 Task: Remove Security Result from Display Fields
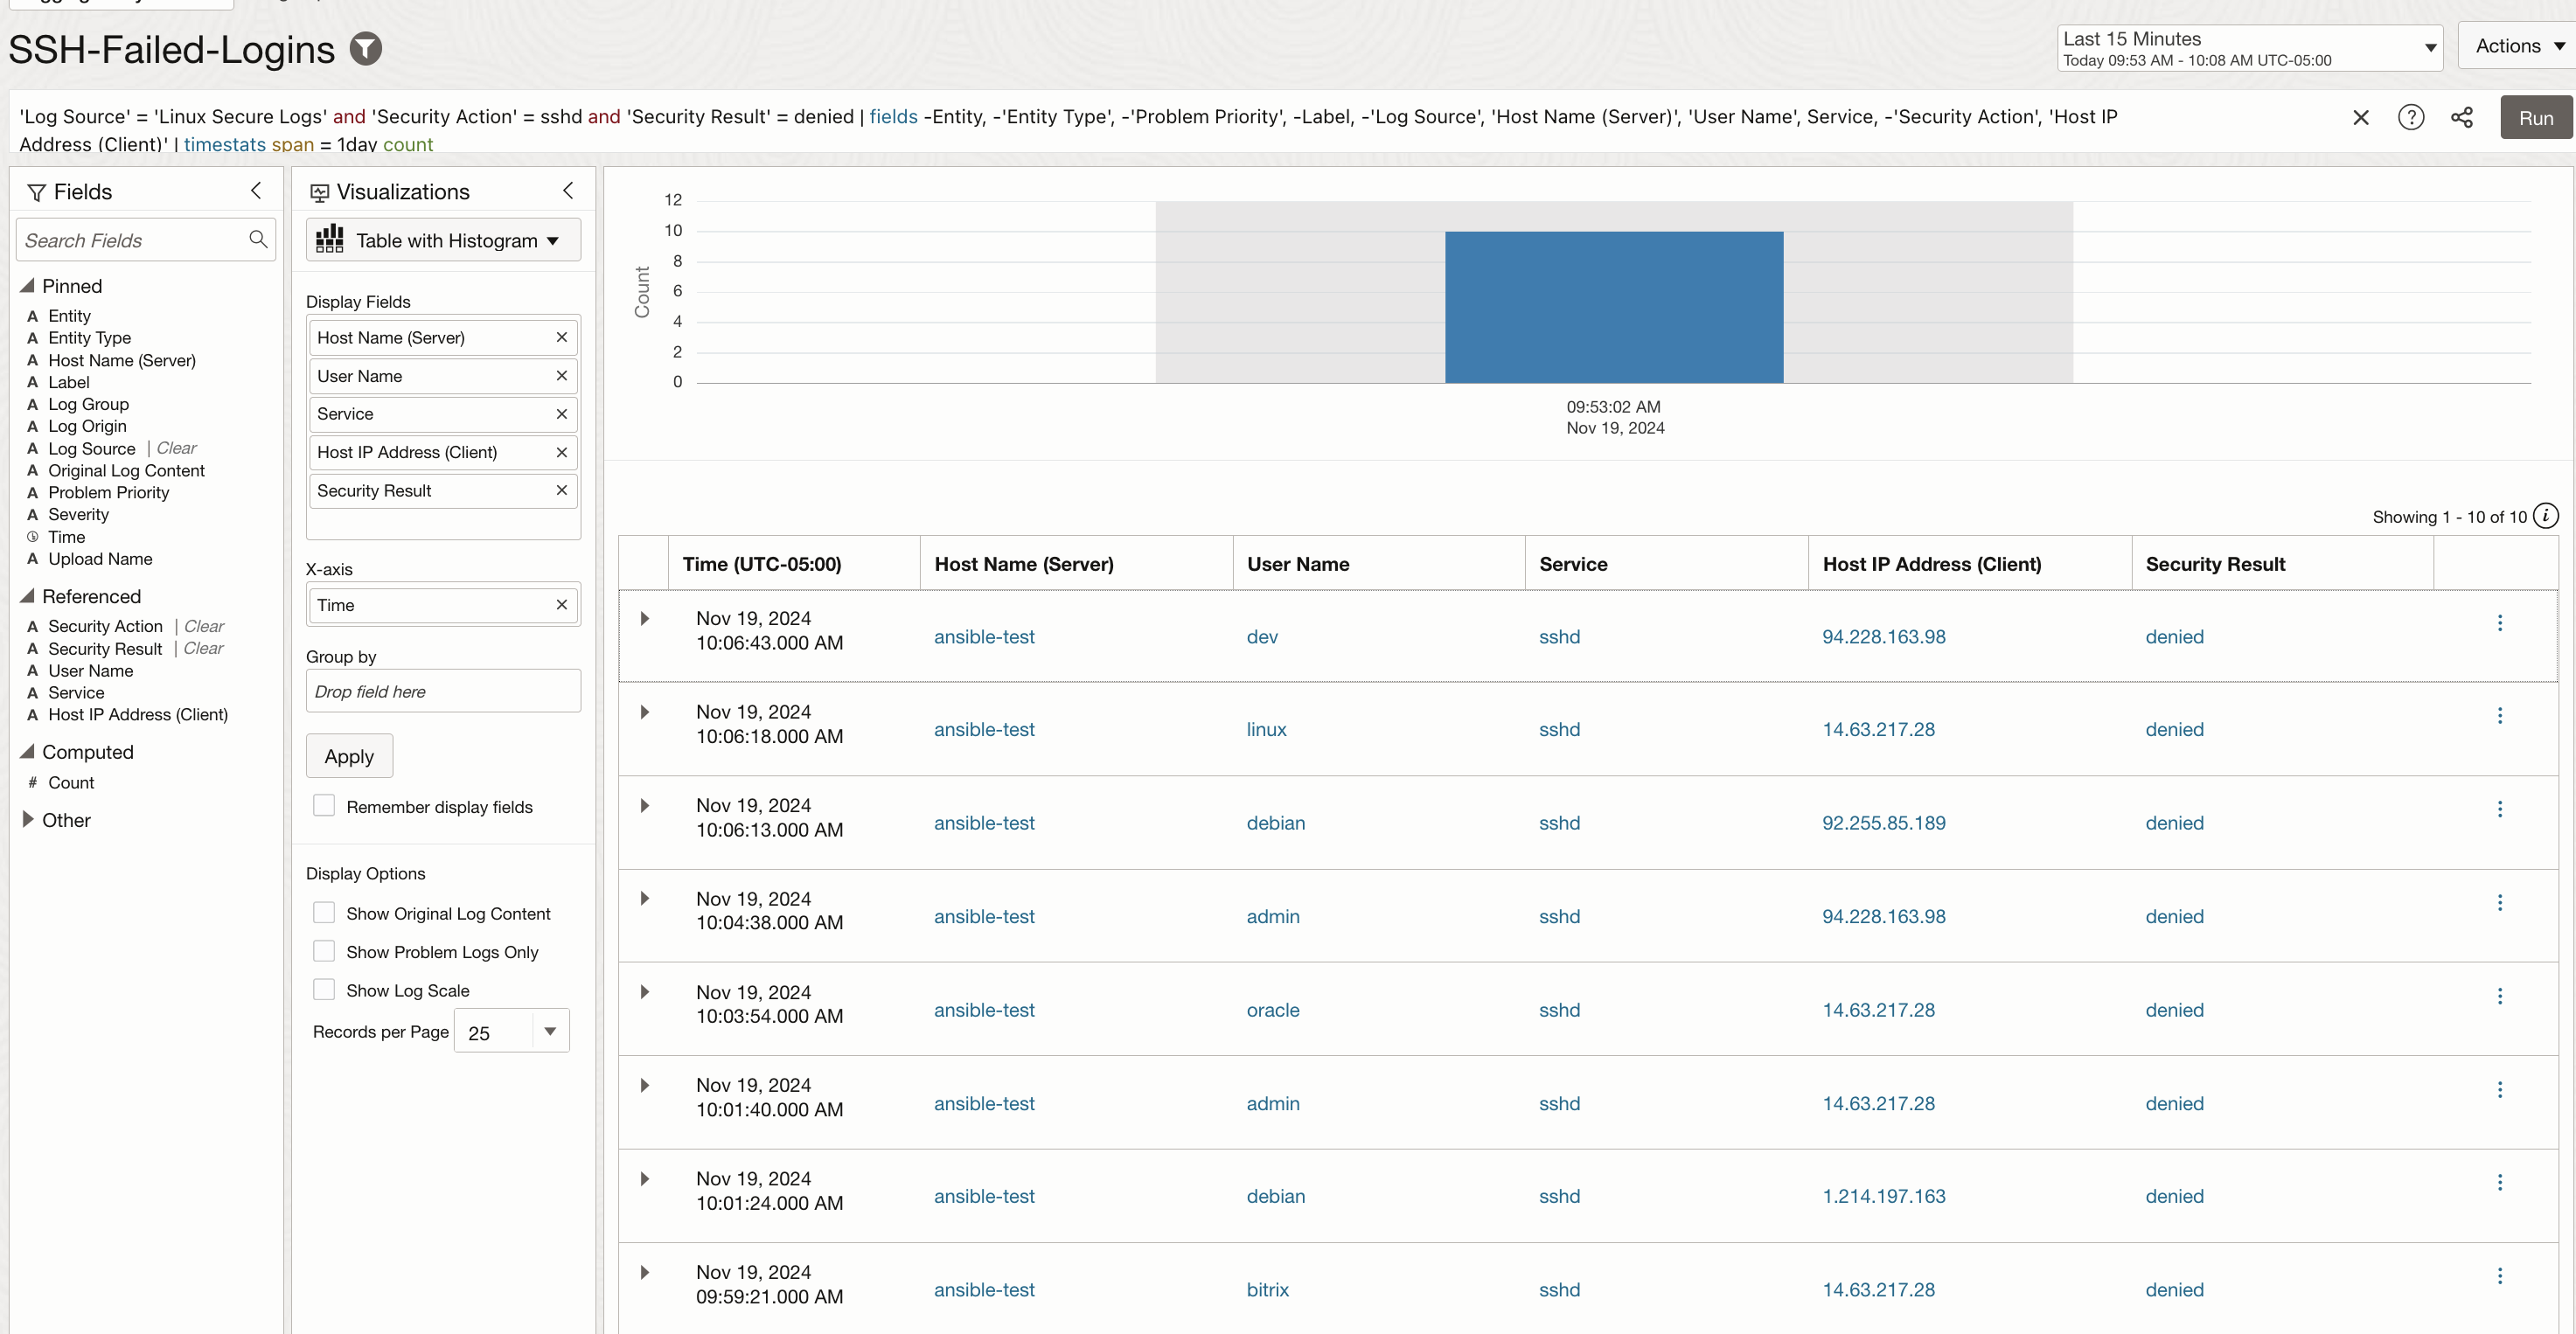[561, 490]
